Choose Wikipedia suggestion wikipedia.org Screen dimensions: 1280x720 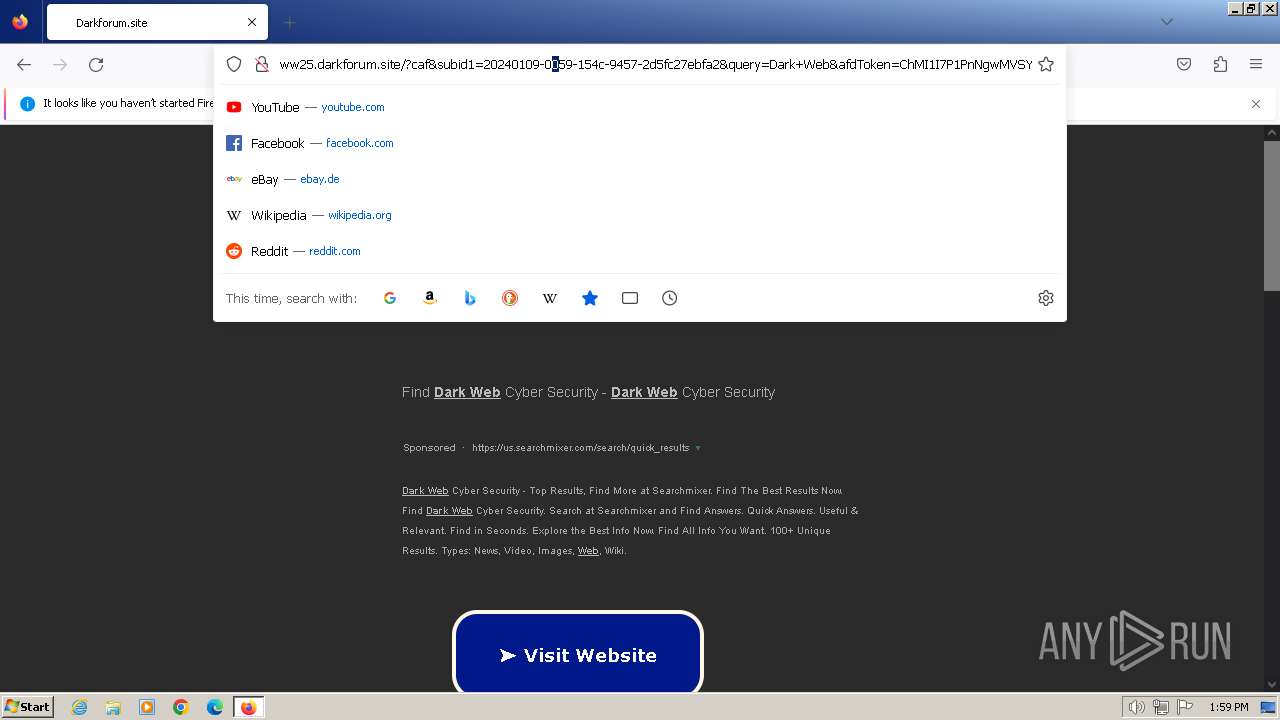click(x=640, y=215)
